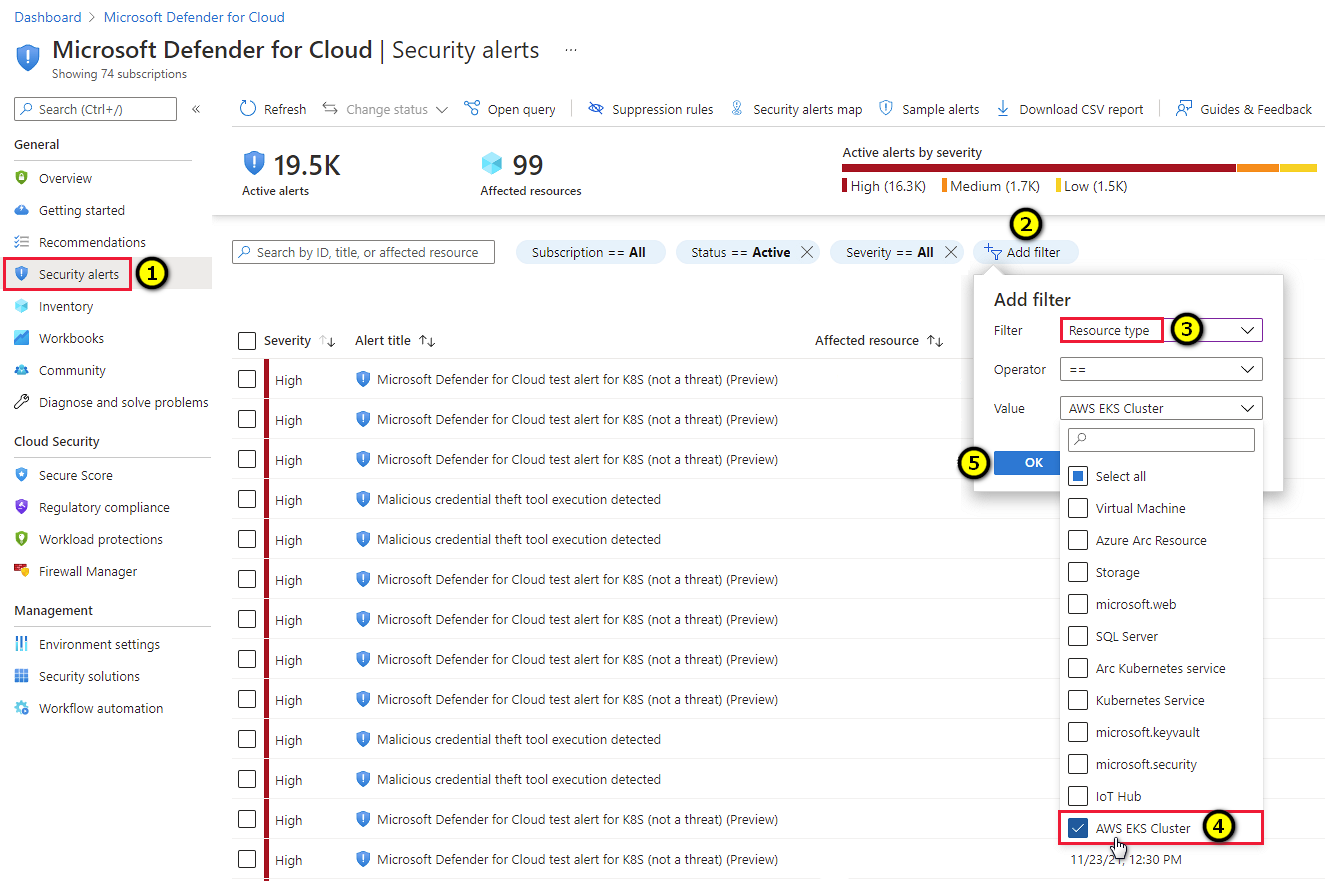Click the Inventory cube icon

22,306
